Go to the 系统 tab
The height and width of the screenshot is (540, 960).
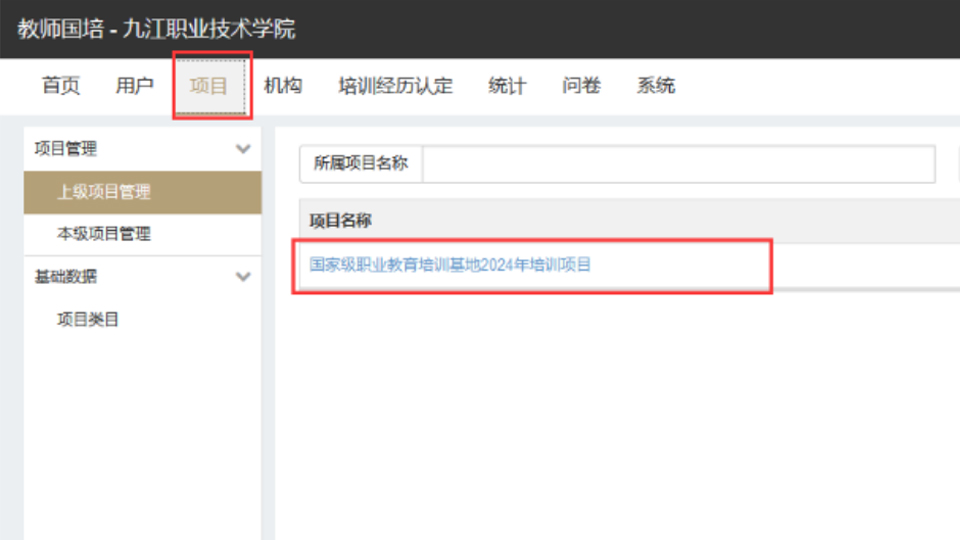pos(656,86)
